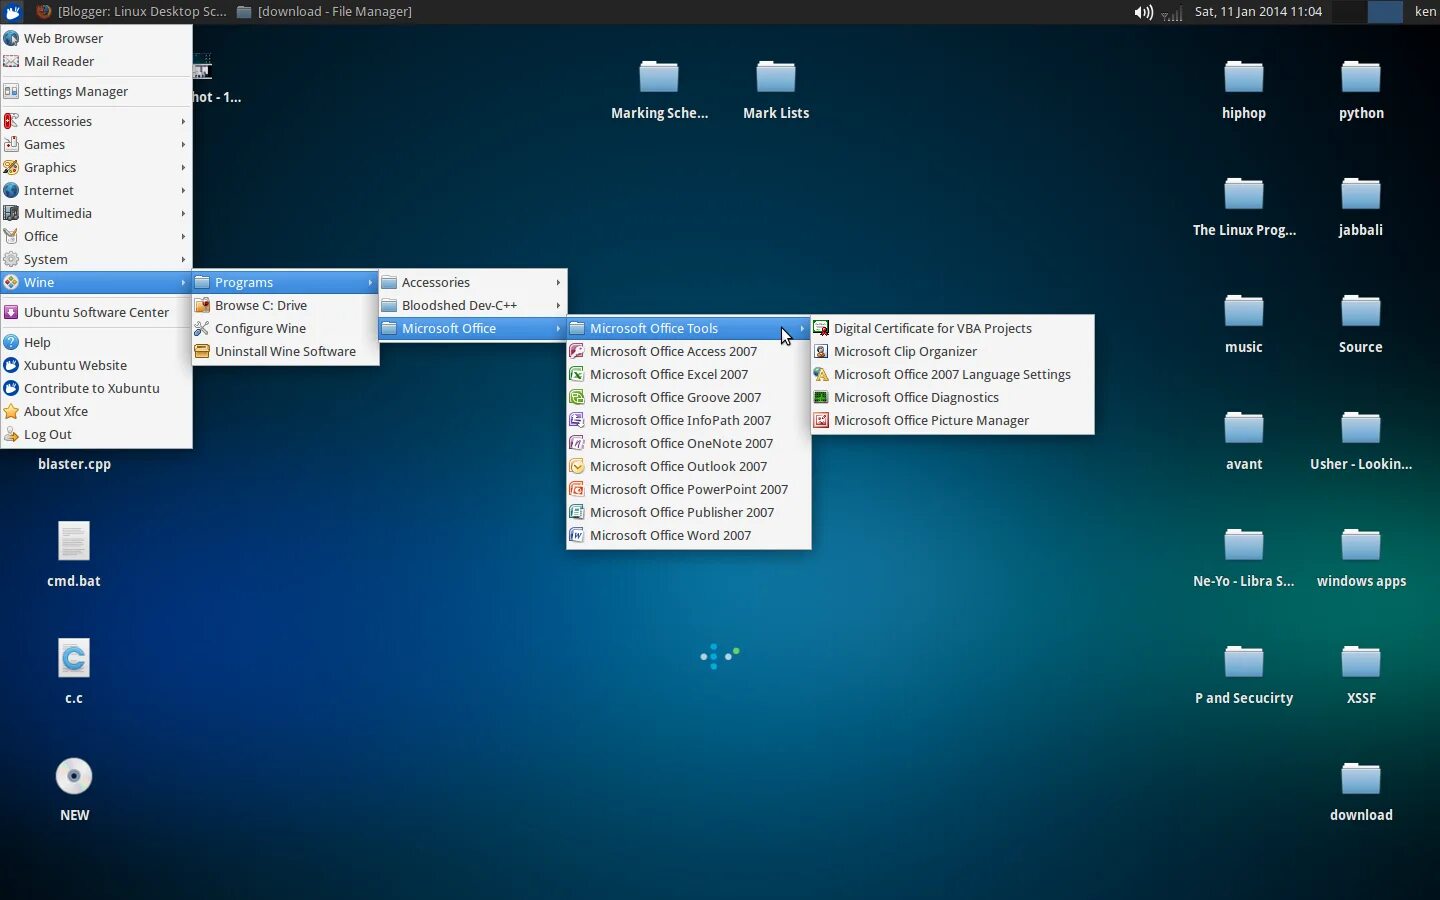This screenshot has height=900, width=1440.
Task: Select the blaster.cpp file label
Action: click(74, 464)
